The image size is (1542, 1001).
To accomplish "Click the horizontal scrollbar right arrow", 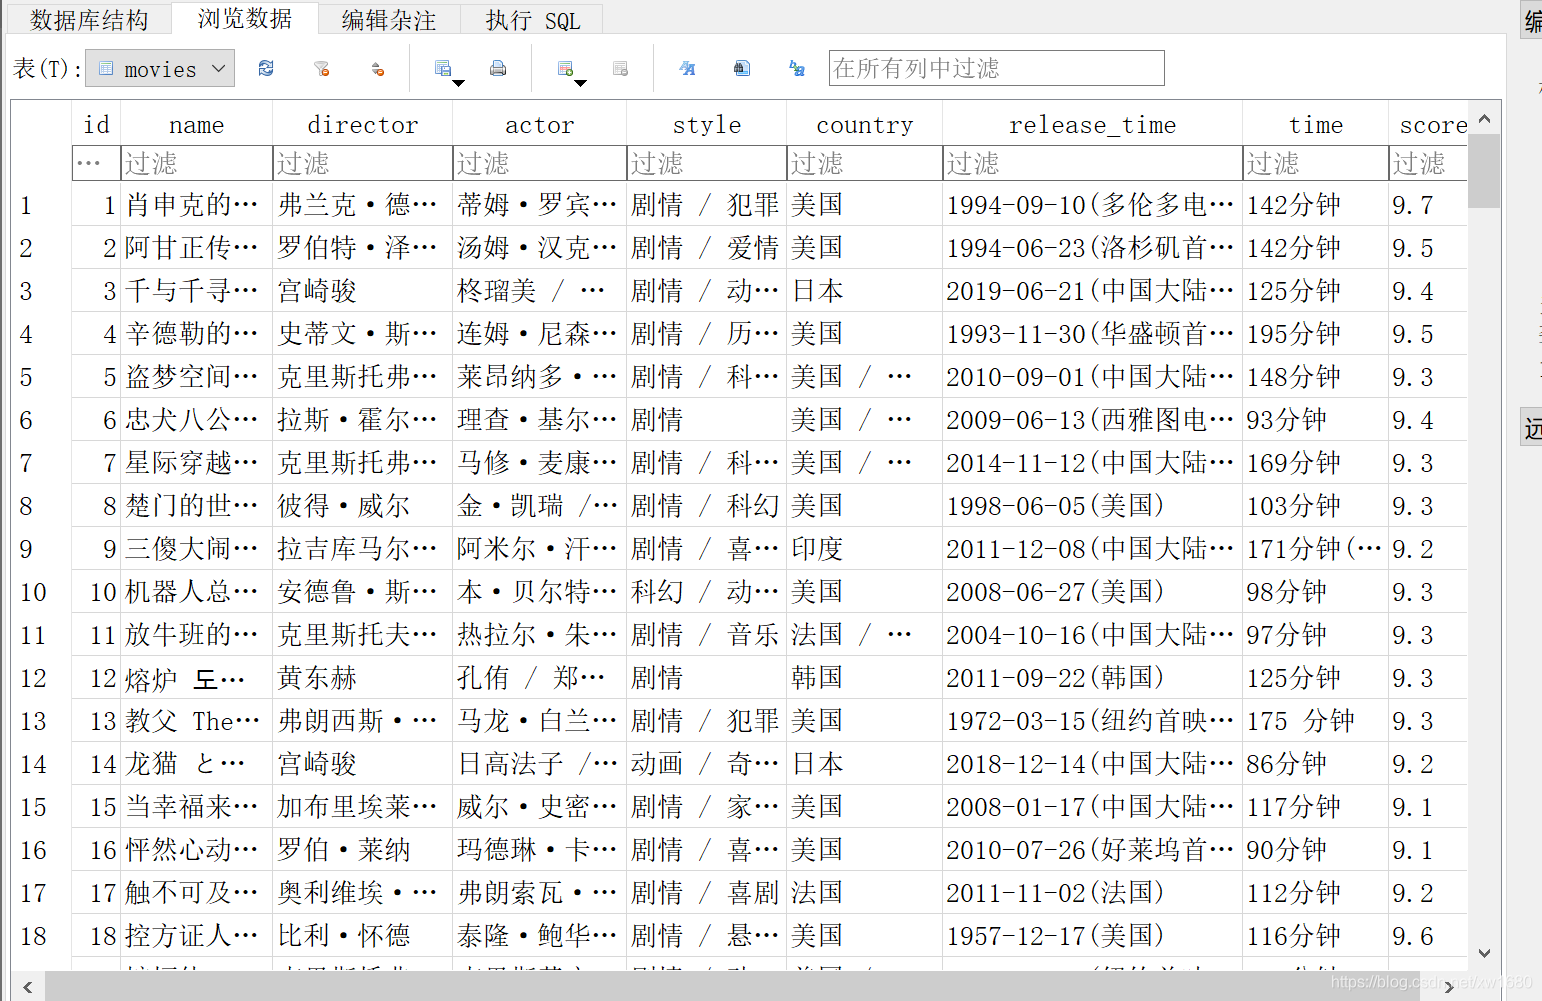I will click(1449, 986).
